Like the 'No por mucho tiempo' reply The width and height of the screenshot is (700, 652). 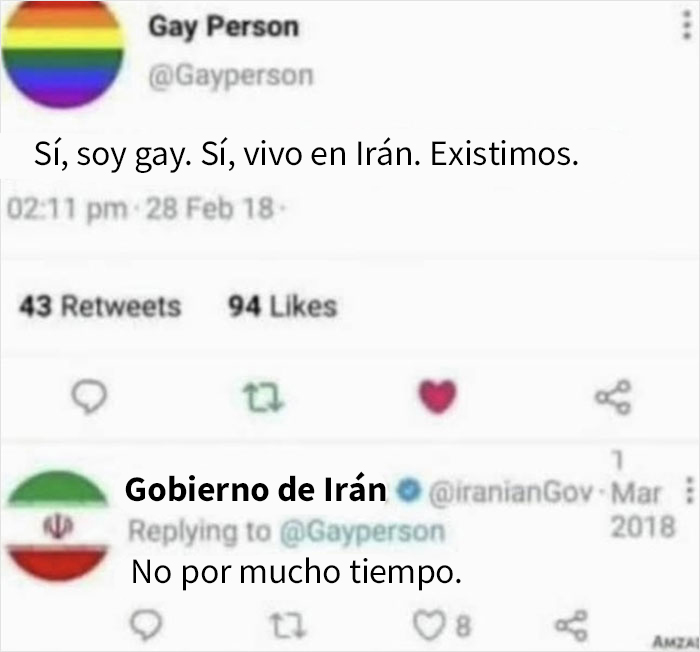429,626
